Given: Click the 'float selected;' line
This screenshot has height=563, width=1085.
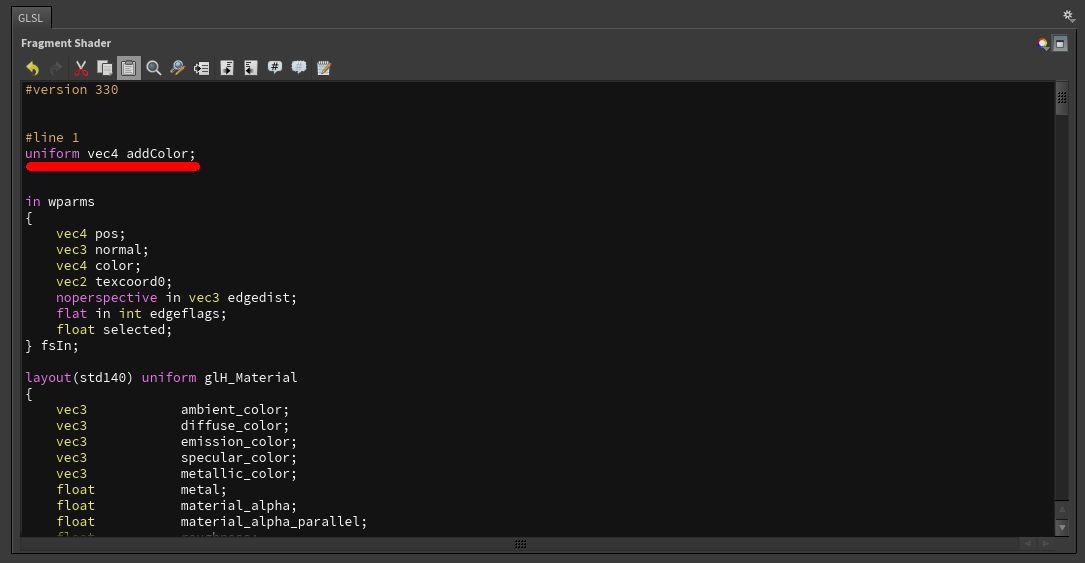Looking at the screenshot, I should 114,329.
